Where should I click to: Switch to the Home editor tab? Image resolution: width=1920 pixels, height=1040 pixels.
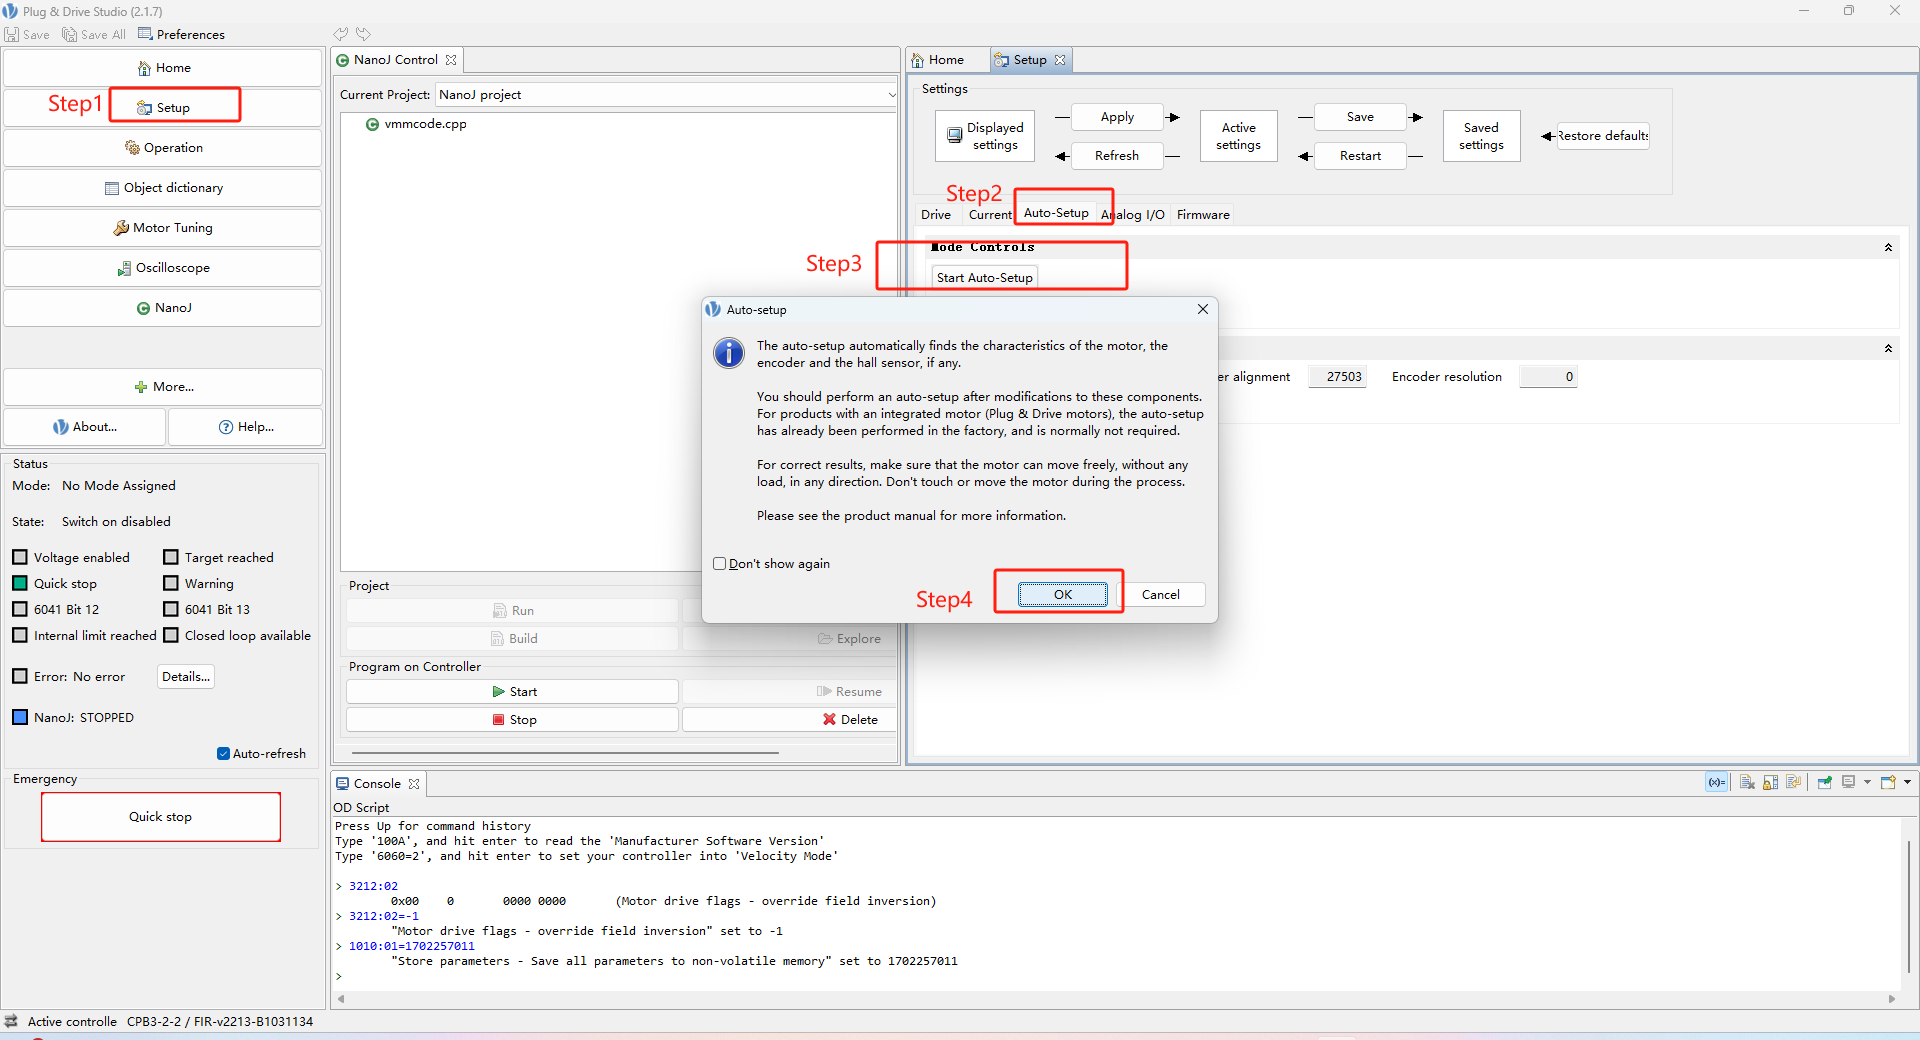[x=937, y=60]
